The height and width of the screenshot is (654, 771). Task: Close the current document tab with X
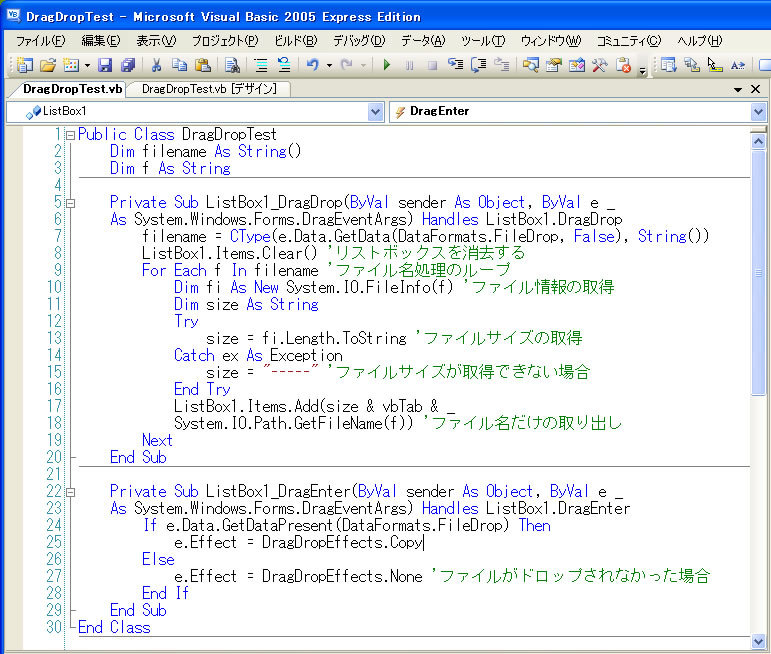pos(756,89)
